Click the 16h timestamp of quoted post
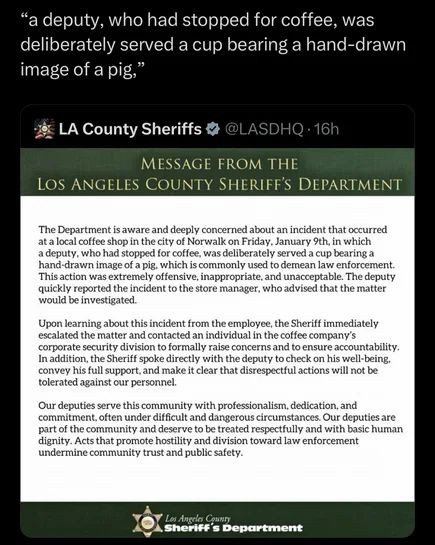Viewport: 435px width, 545px height. pyautogui.click(x=326, y=129)
